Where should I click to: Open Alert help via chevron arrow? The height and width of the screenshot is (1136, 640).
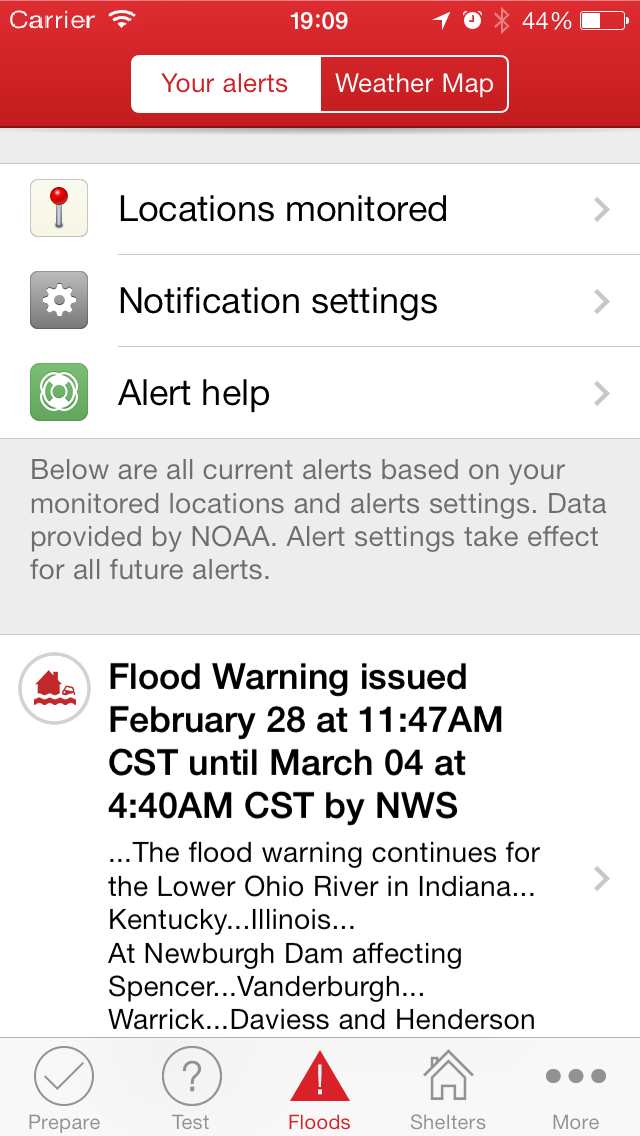tap(601, 393)
